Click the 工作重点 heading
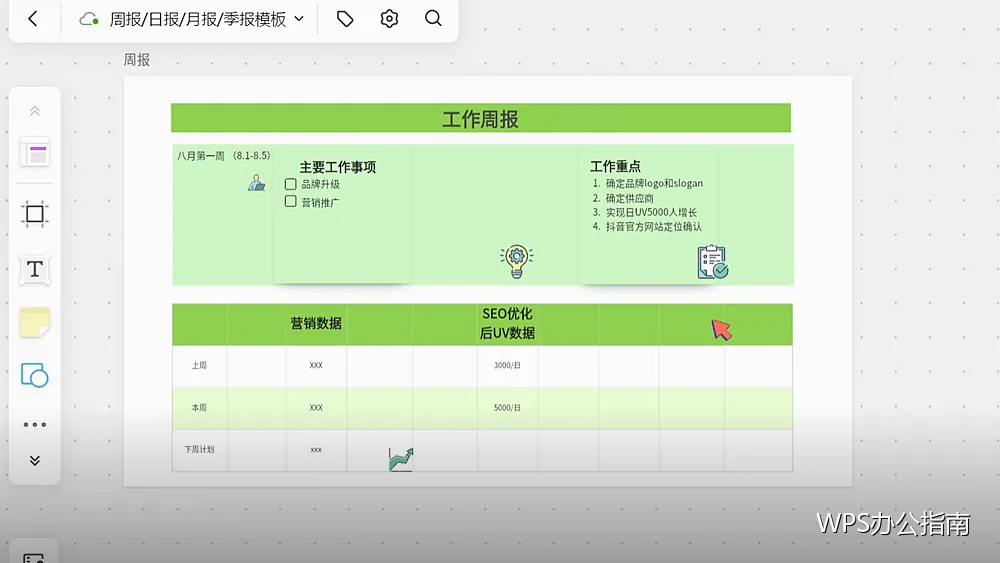This screenshot has width=1000, height=563. (x=615, y=166)
